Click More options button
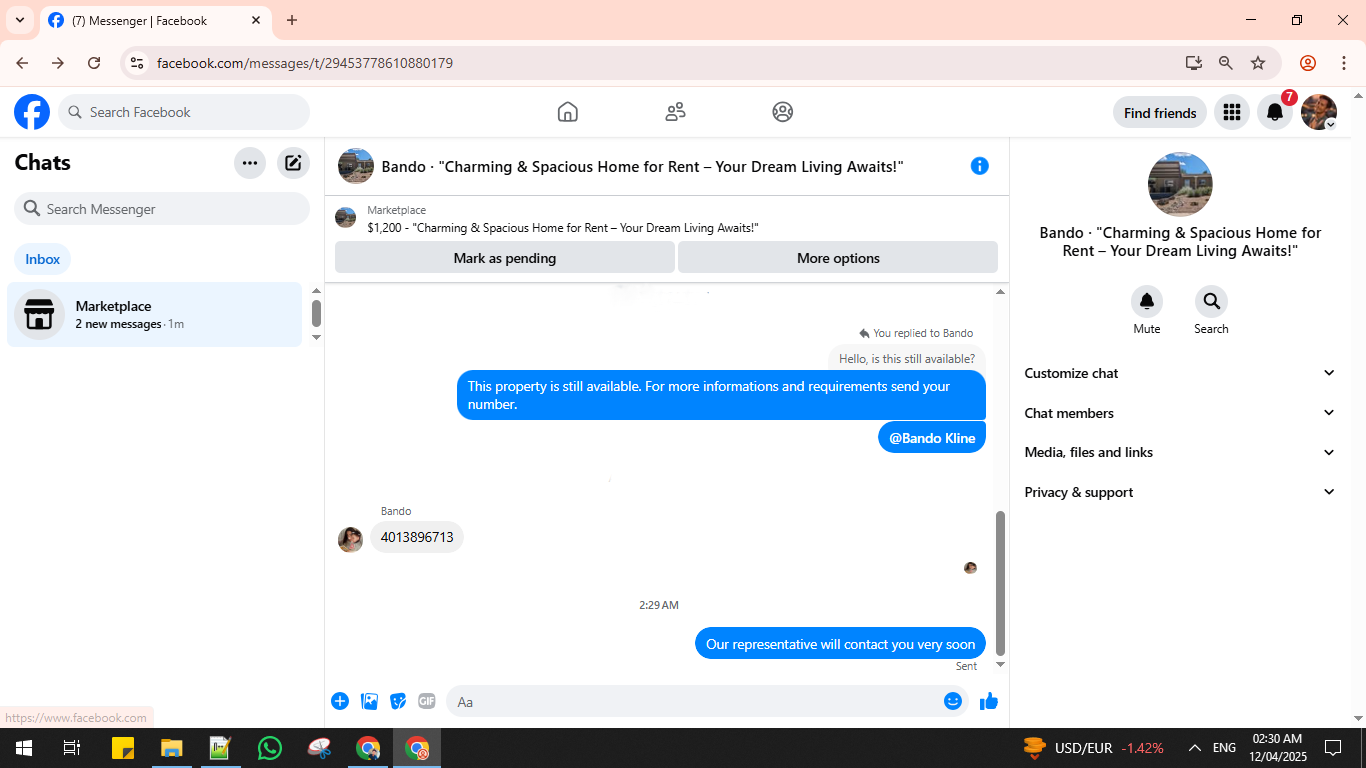1366x768 pixels. coord(838,257)
